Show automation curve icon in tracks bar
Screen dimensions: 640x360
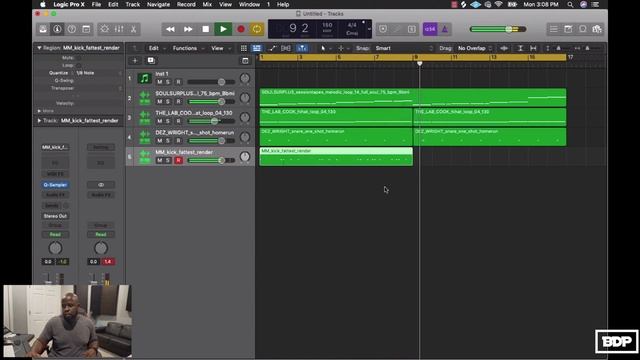point(272,48)
